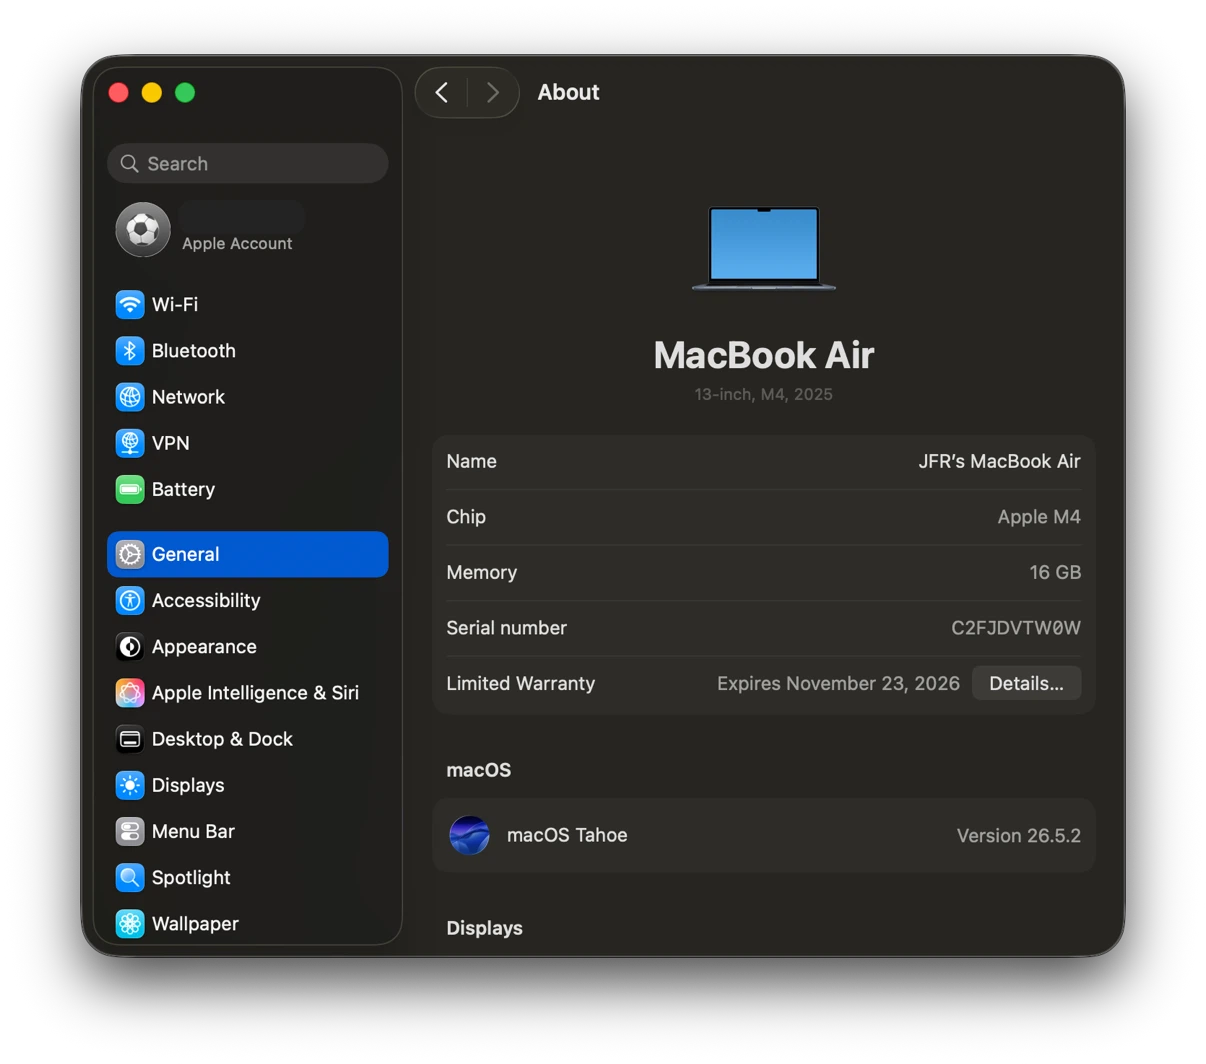Click the search magnifying glass icon
Viewport: 1206px width, 1064px height.
[130, 163]
